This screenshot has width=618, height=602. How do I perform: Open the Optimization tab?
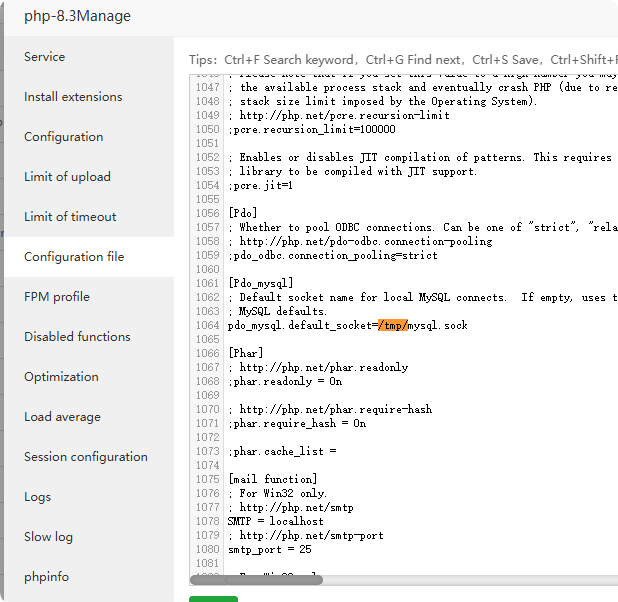[x=61, y=377]
